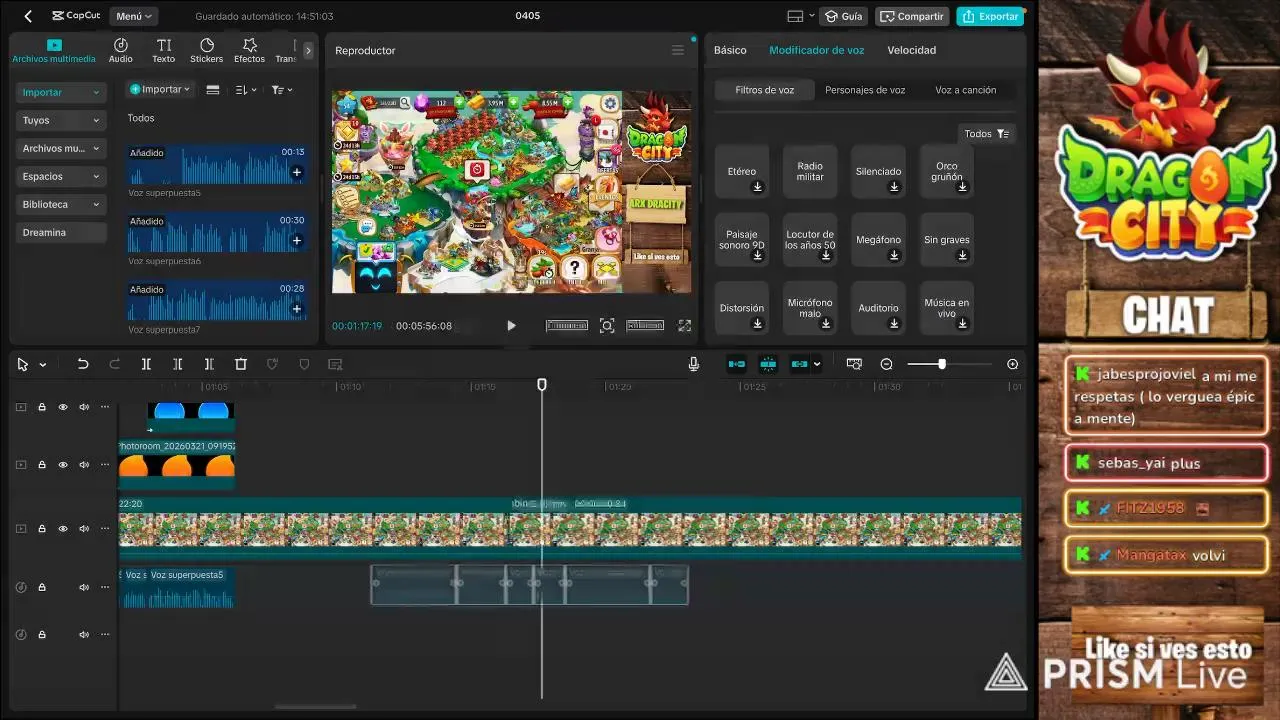This screenshot has width=1280, height=720.
Task: Open the timeline preview settings icon left of zoom
Action: pyautogui.click(x=854, y=364)
